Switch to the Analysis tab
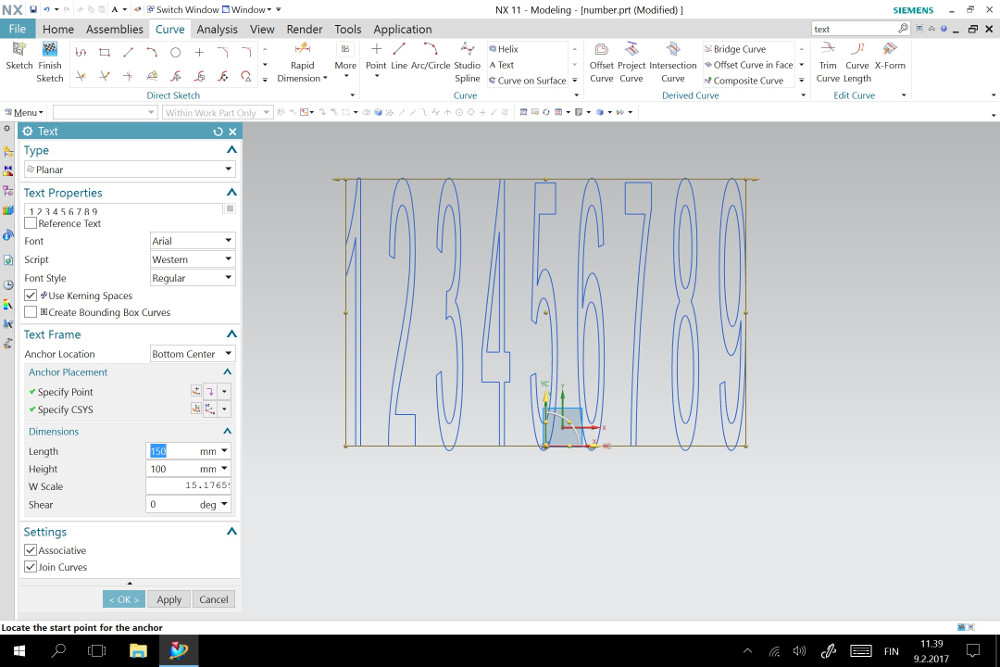The width and height of the screenshot is (1000, 667). coord(217,29)
